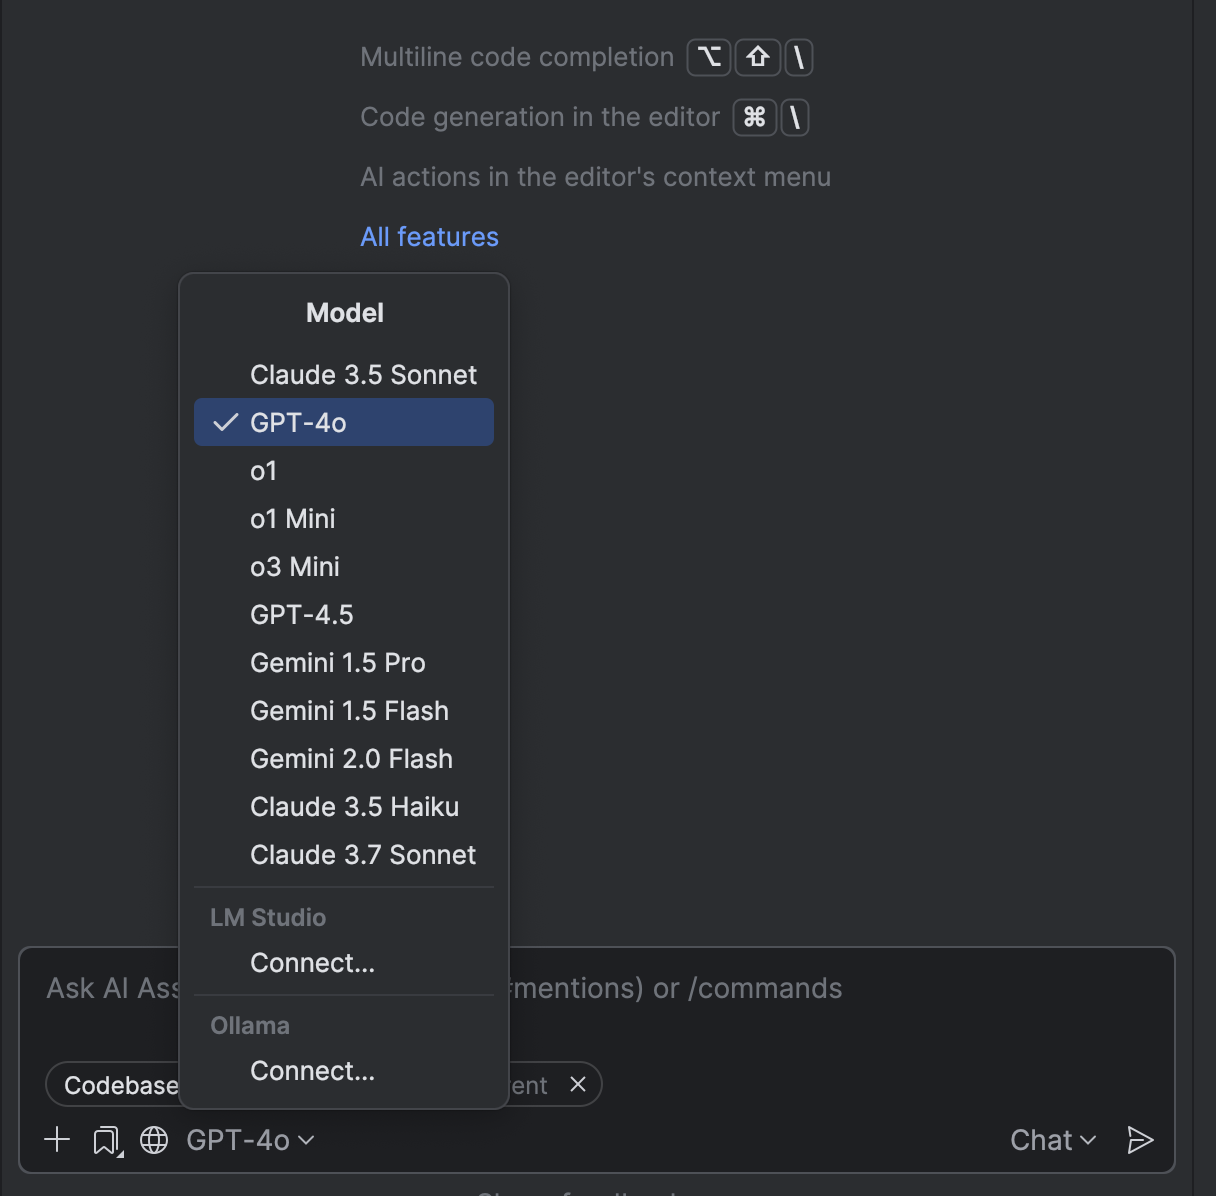The width and height of the screenshot is (1216, 1196).
Task: Click the plus icon to add attachment
Action: (57, 1139)
